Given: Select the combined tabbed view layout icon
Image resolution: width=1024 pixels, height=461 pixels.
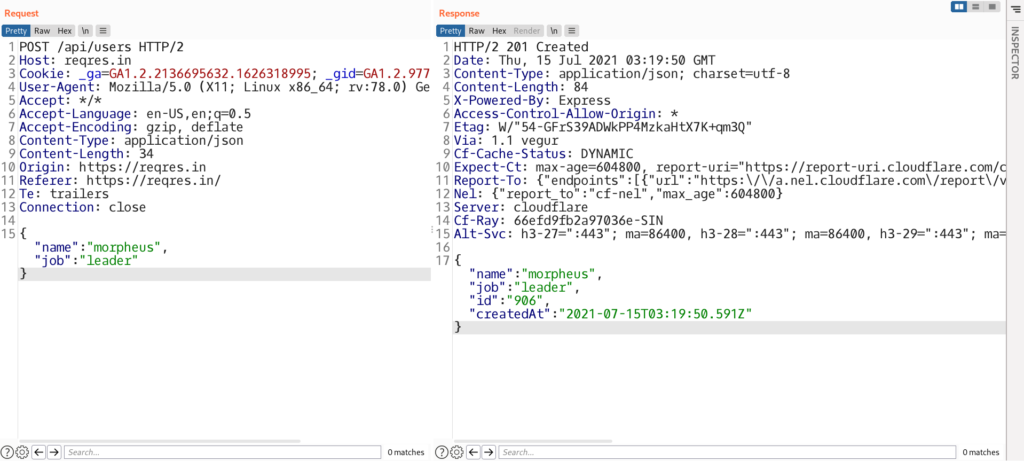Looking at the screenshot, I should [993, 7].
